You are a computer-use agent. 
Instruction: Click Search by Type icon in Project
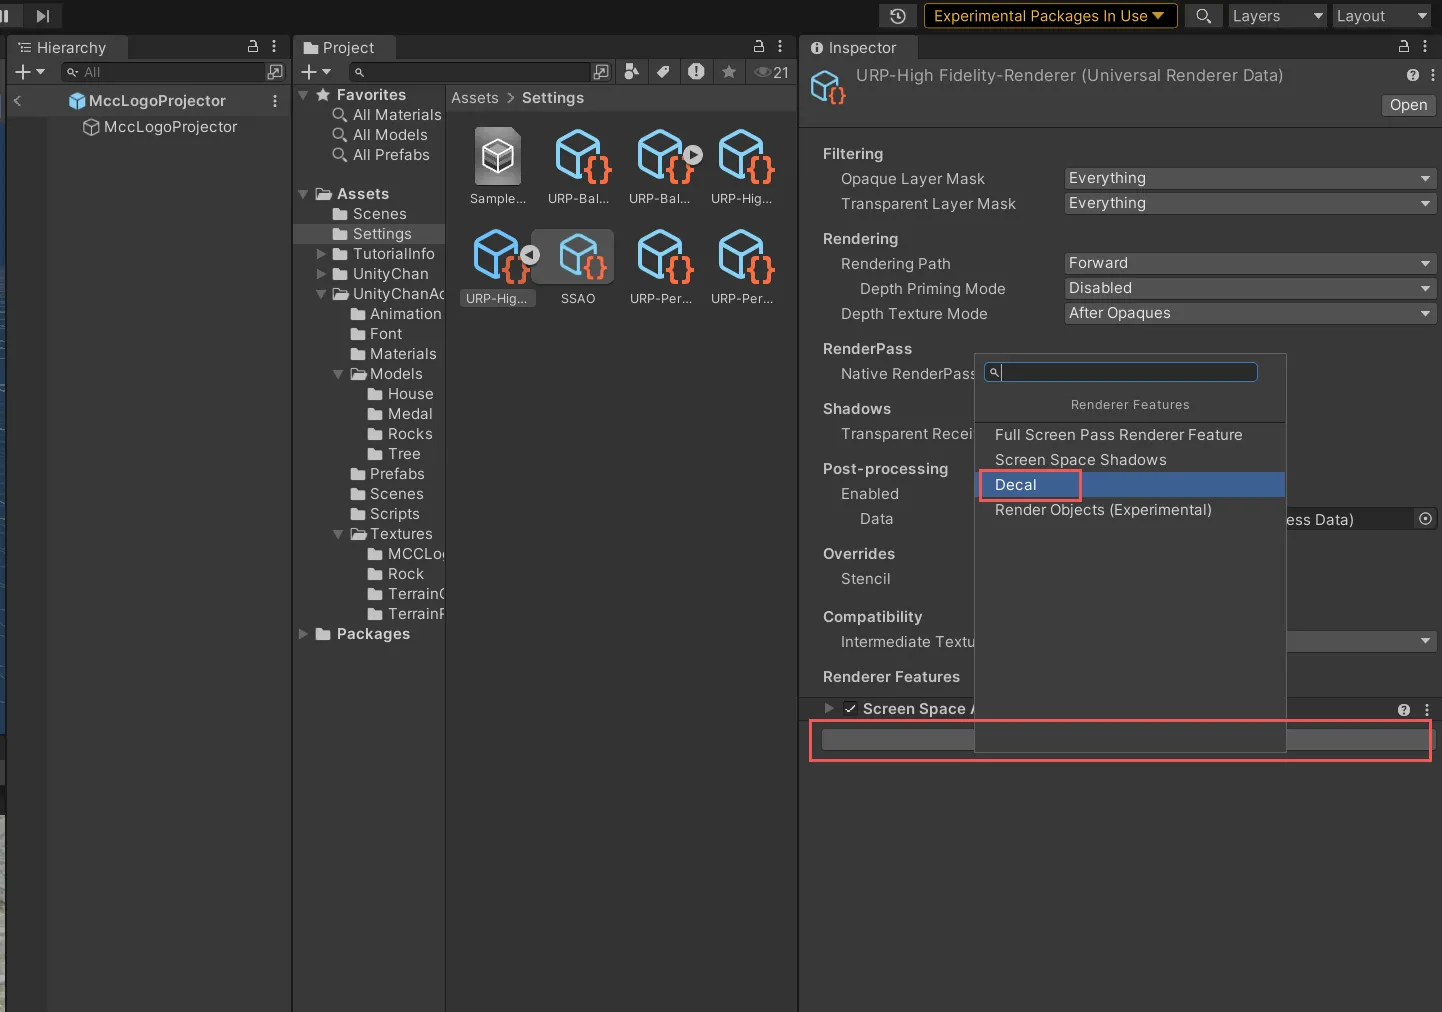click(x=631, y=72)
